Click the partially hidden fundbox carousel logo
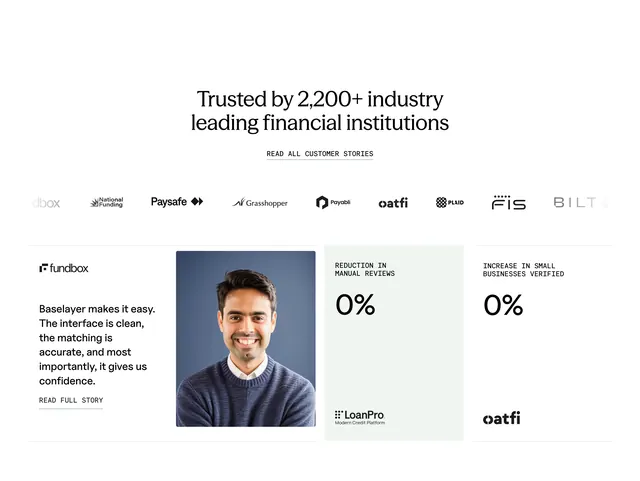 click(46, 203)
